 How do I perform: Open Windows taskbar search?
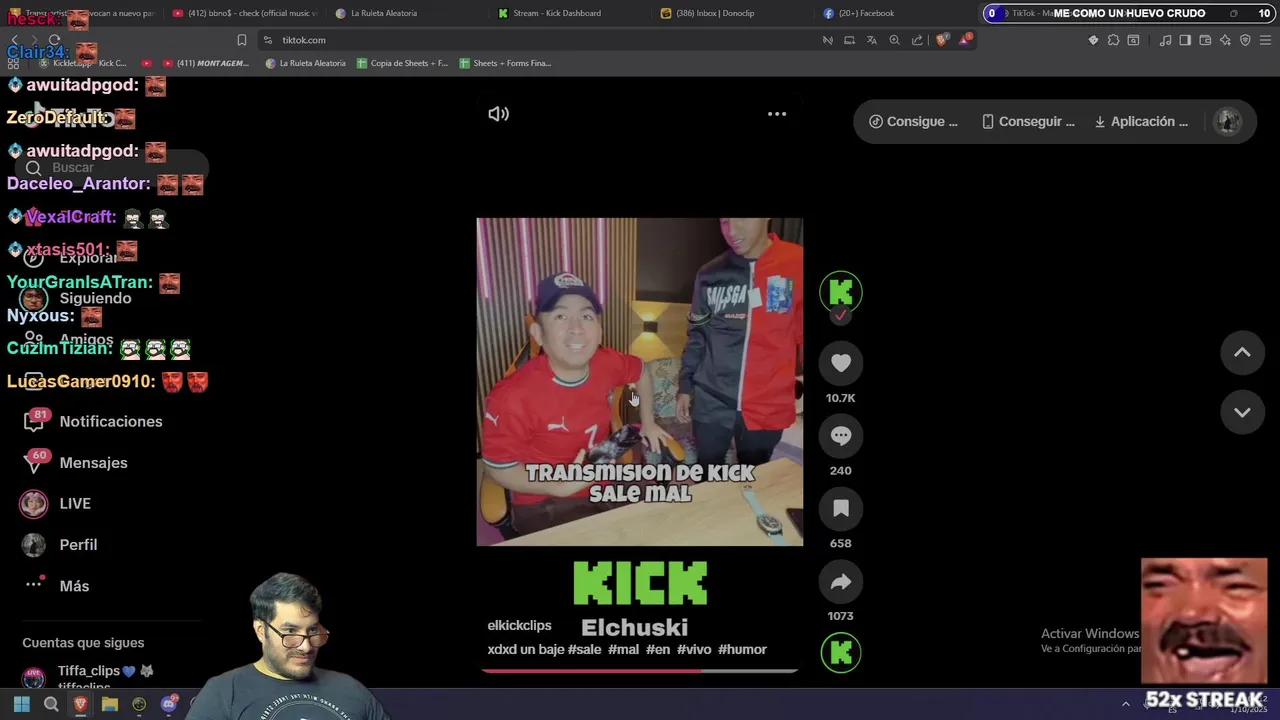pyautogui.click(x=51, y=704)
